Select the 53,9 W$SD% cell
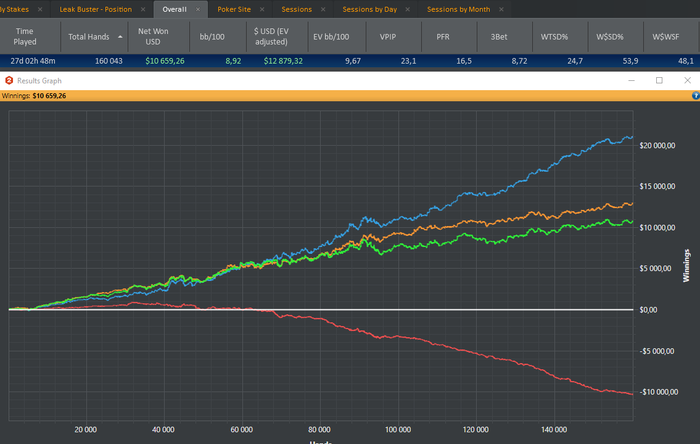This screenshot has height=444, width=700. (x=630, y=61)
